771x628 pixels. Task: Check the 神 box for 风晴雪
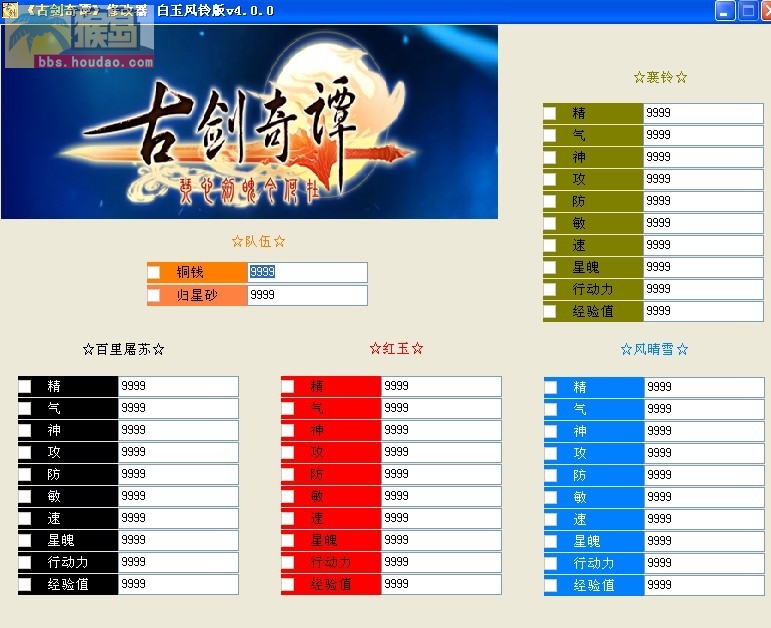551,431
